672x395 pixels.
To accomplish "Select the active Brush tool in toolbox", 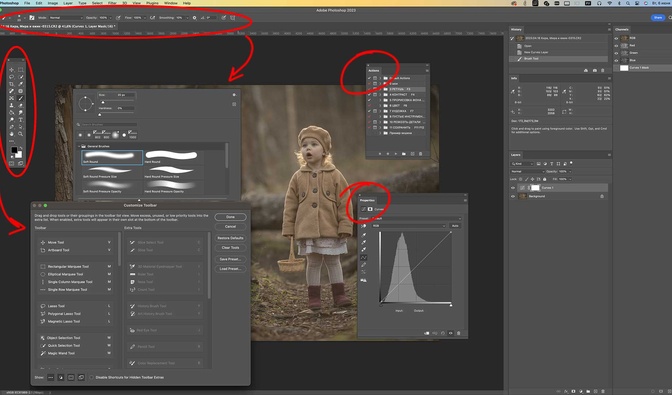I will tap(21, 98).
